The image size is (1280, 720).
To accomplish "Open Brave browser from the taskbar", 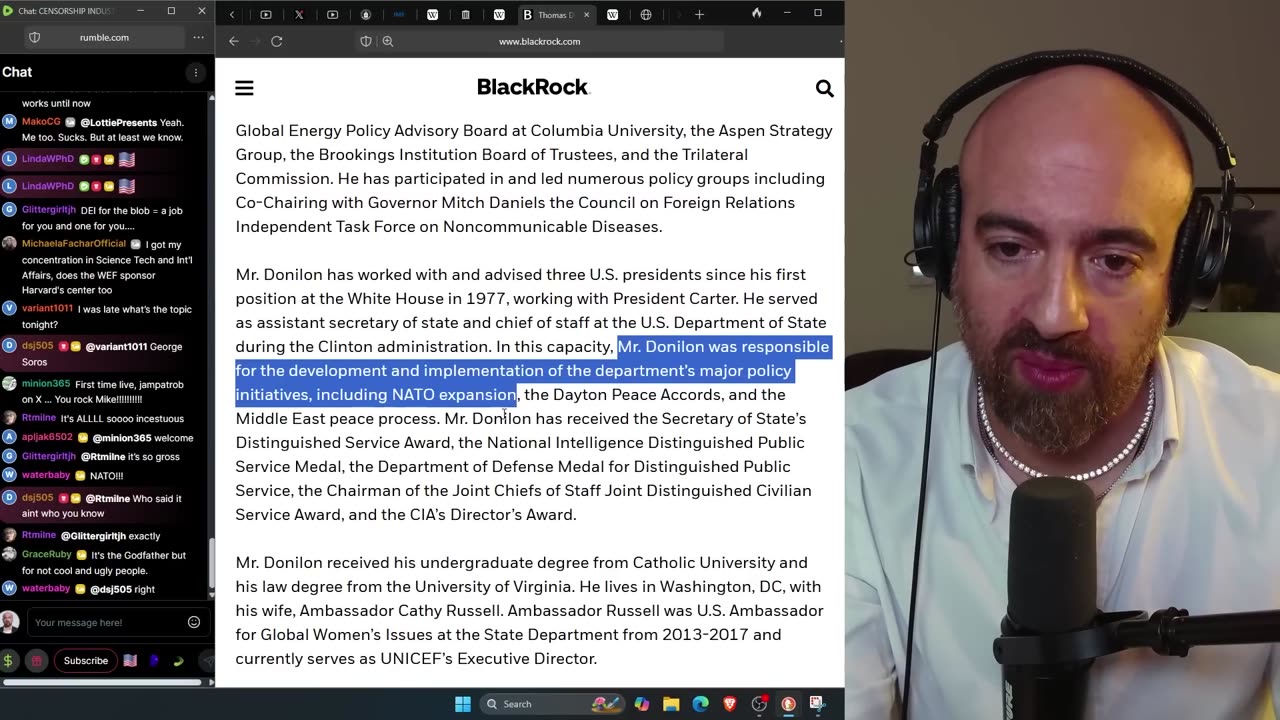I will click(x=730, y=704).
